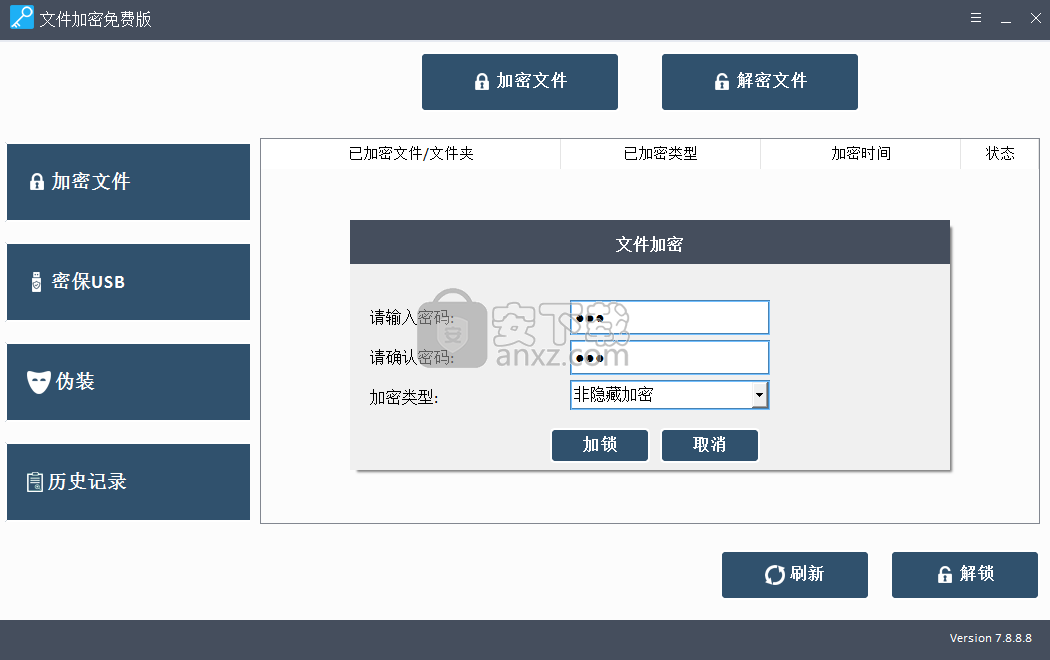Select the lock icon on 加密文件 sidebar button
This screenshot has height=660, width=1050.
[x=37, y=181]
